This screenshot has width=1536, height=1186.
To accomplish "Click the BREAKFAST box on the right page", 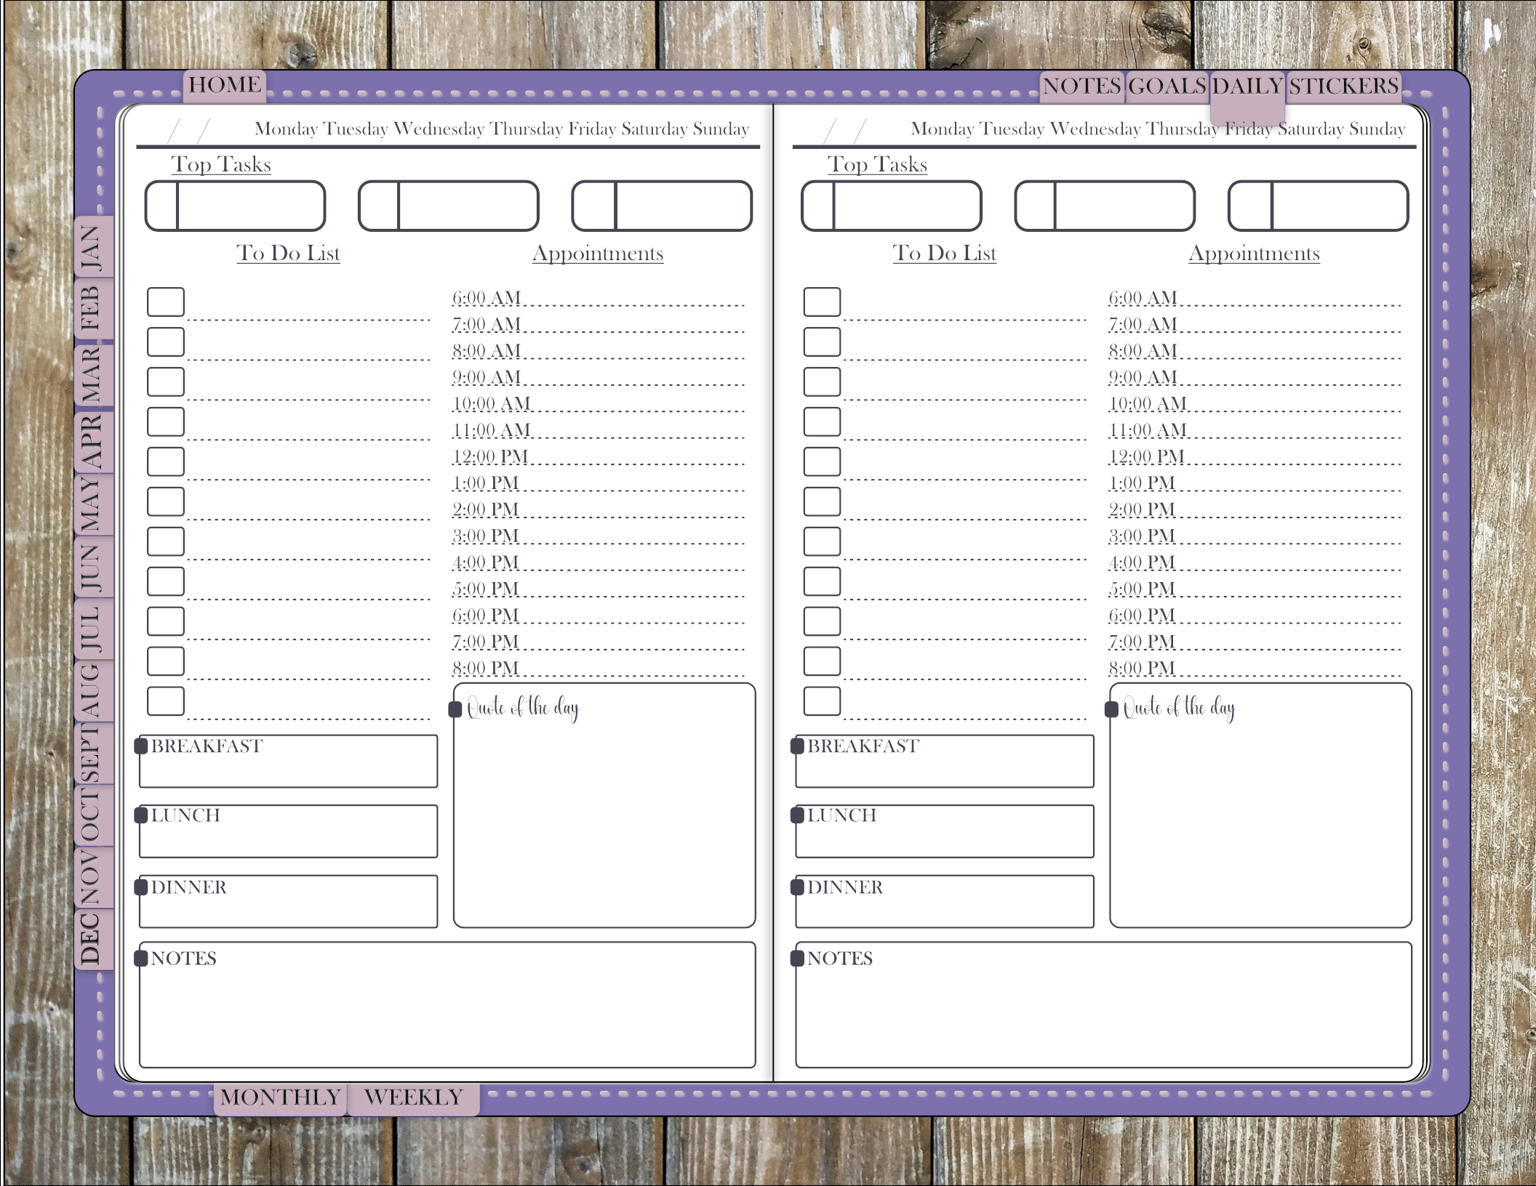I will click(x=944, y=761).
